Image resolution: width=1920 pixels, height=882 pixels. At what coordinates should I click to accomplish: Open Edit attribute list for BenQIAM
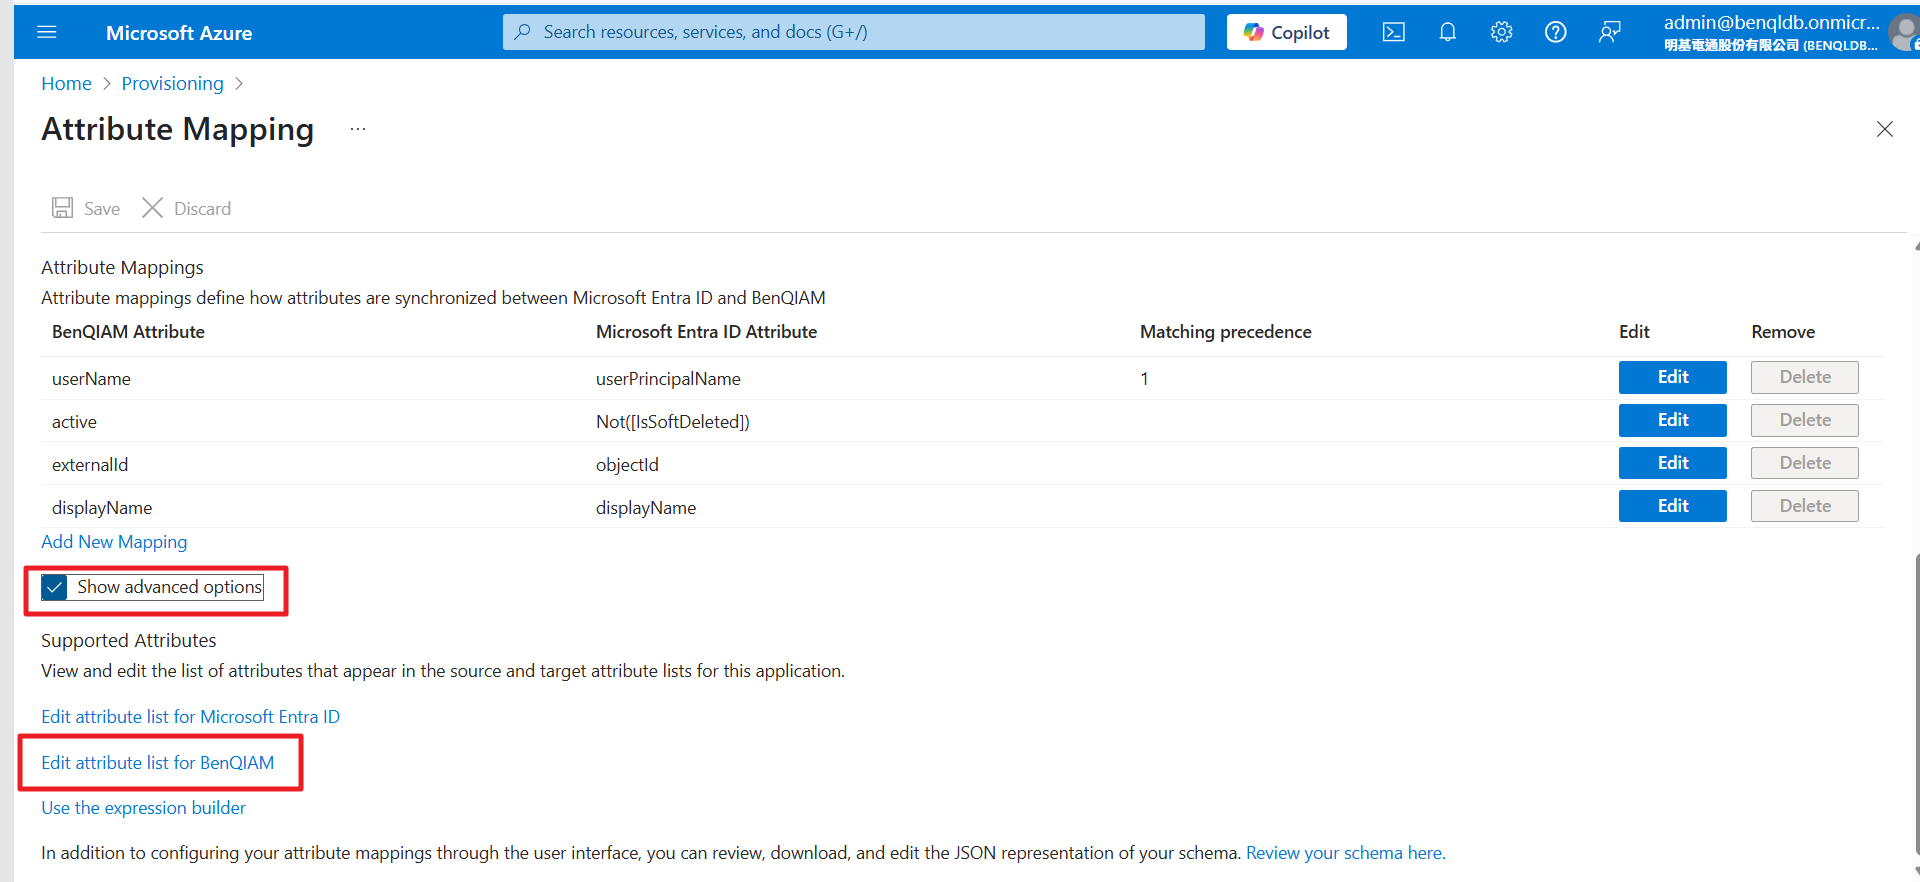tap(158, 763)
